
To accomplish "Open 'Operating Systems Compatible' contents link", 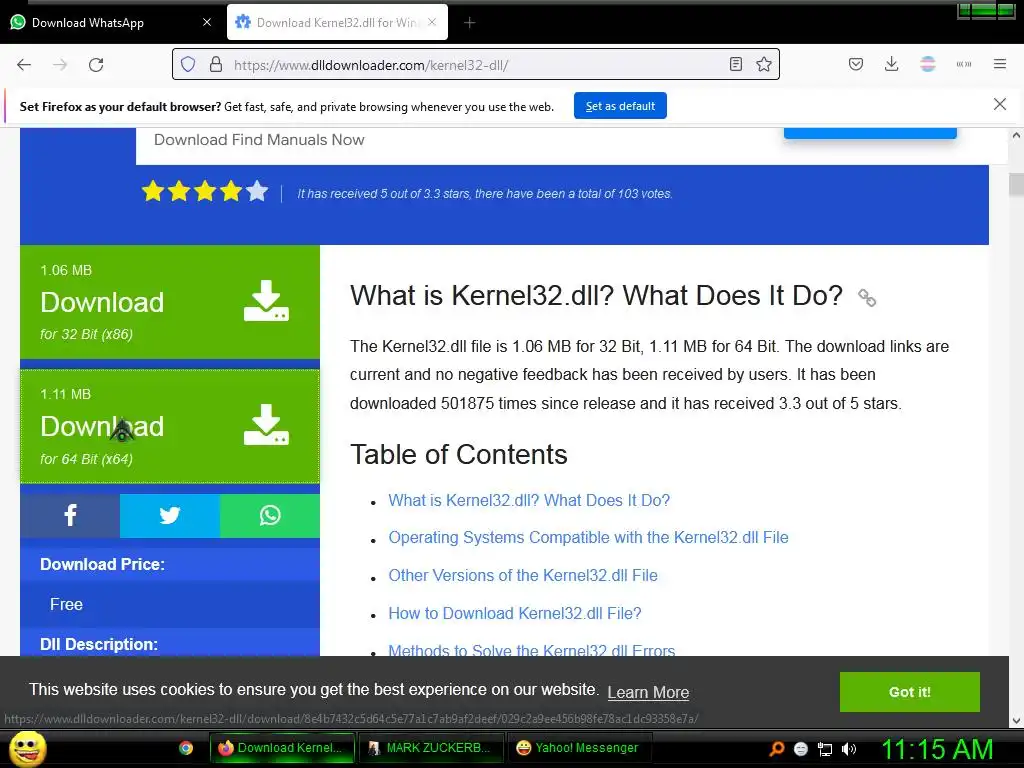I will click(x=588, y=537).
